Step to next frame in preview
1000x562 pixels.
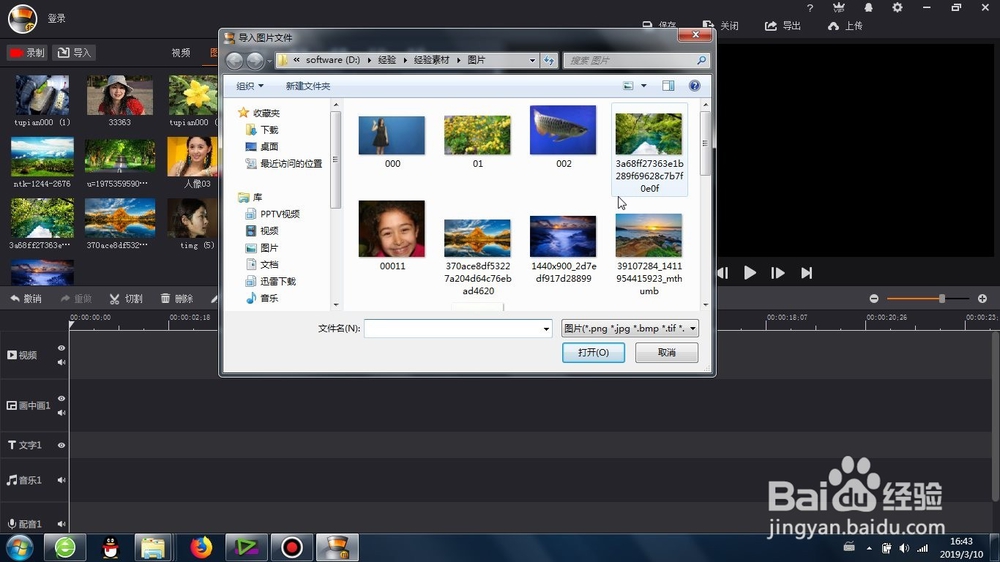pos(777,273)
